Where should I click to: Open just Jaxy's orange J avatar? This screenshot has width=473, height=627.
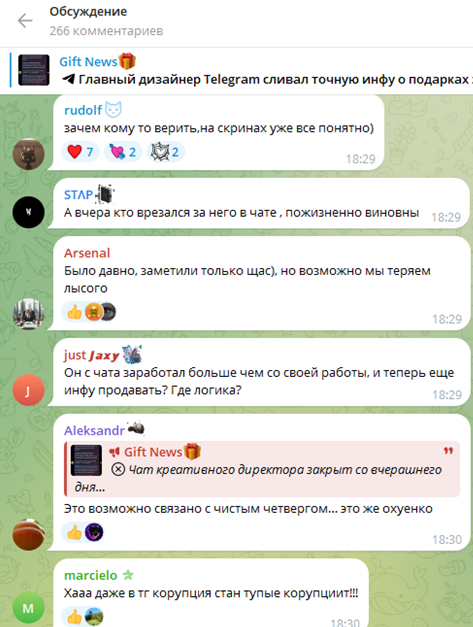28,390
